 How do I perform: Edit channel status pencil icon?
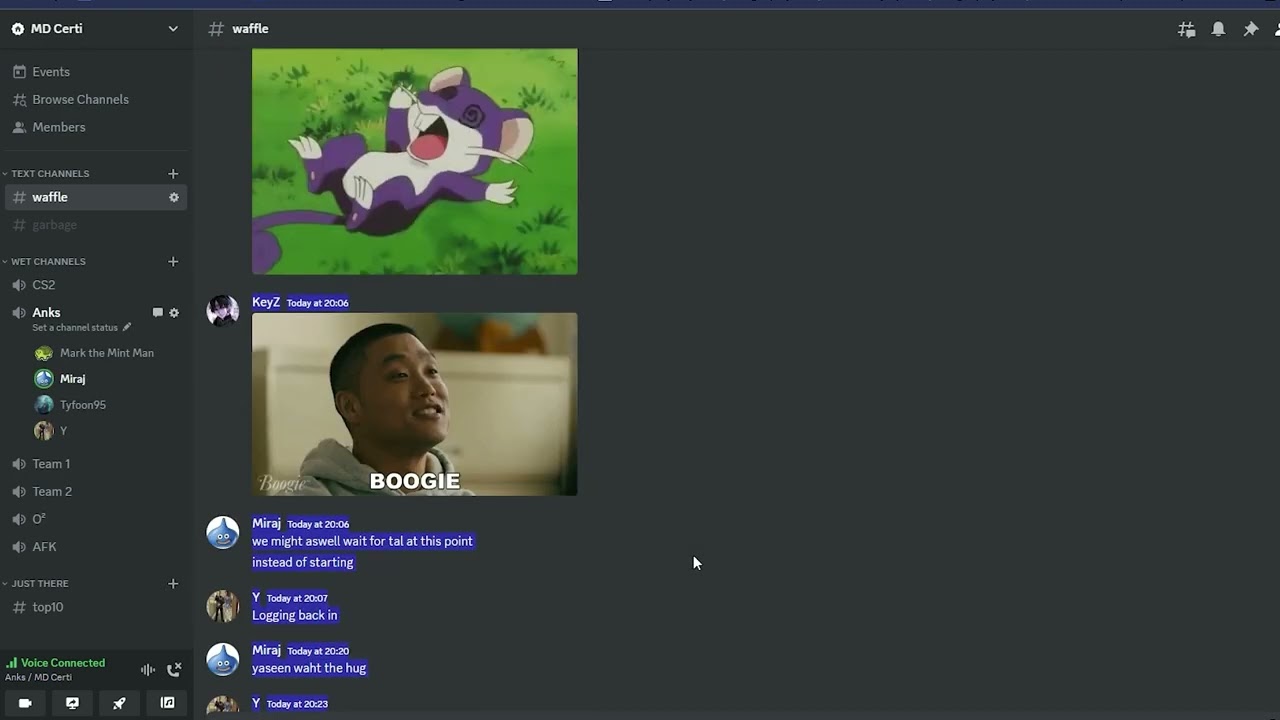(x=126, y=328)
